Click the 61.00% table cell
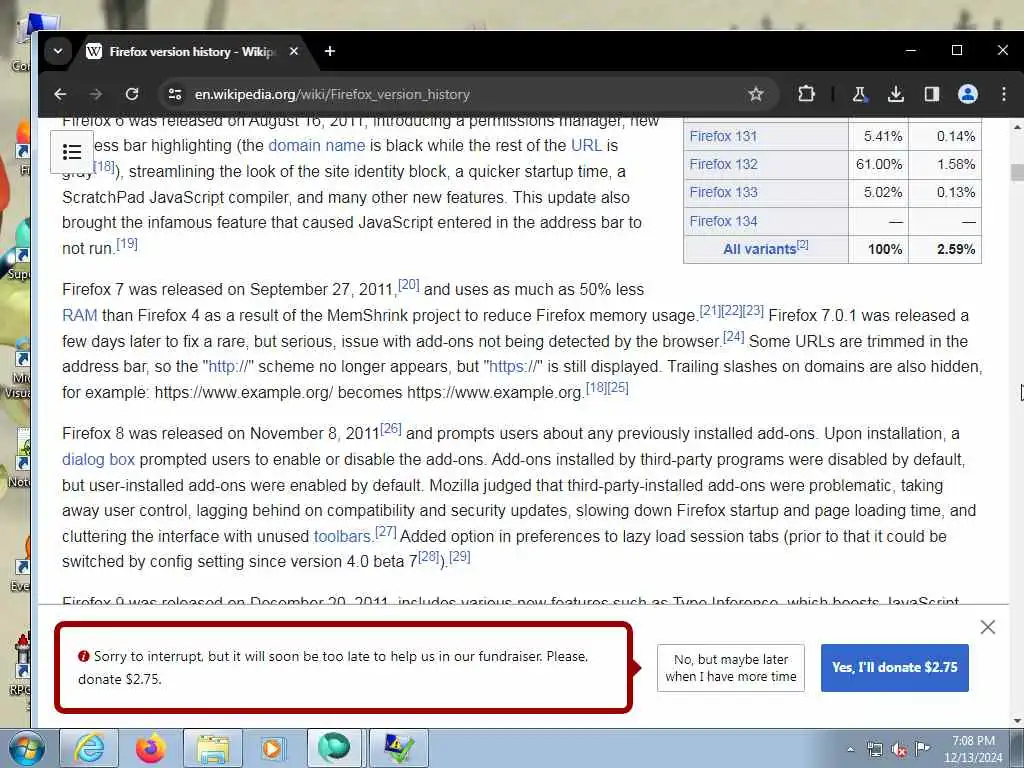 pyautogui.click(x=878, y=164)
